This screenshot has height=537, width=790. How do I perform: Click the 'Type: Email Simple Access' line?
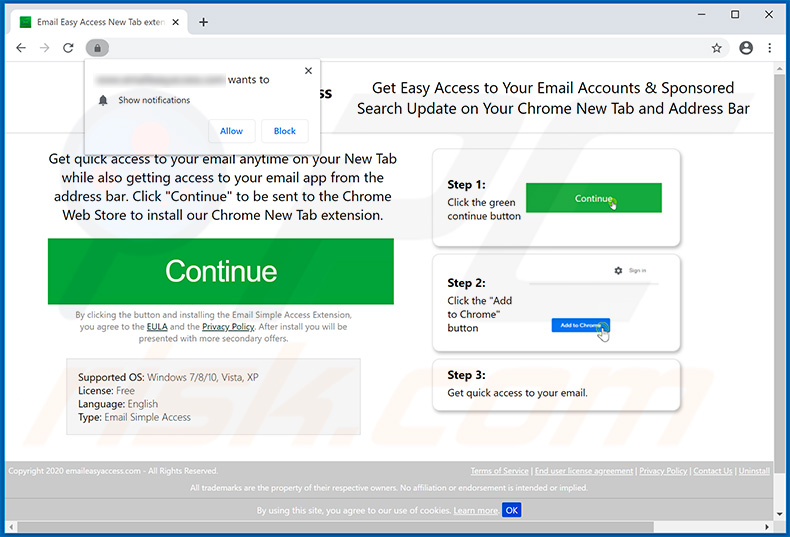[135, 417]
